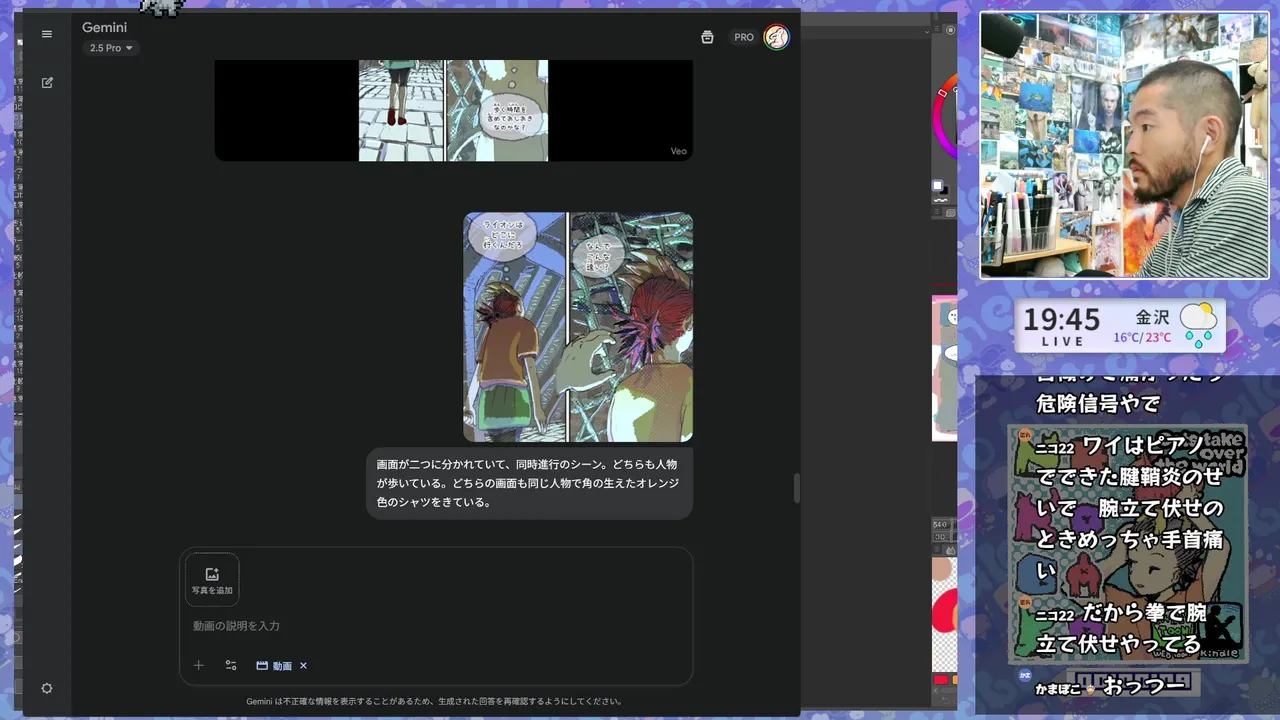Click the foreground/background color swatch in paint app
This screenshot has width=1280, height=720.
point(939,186)
